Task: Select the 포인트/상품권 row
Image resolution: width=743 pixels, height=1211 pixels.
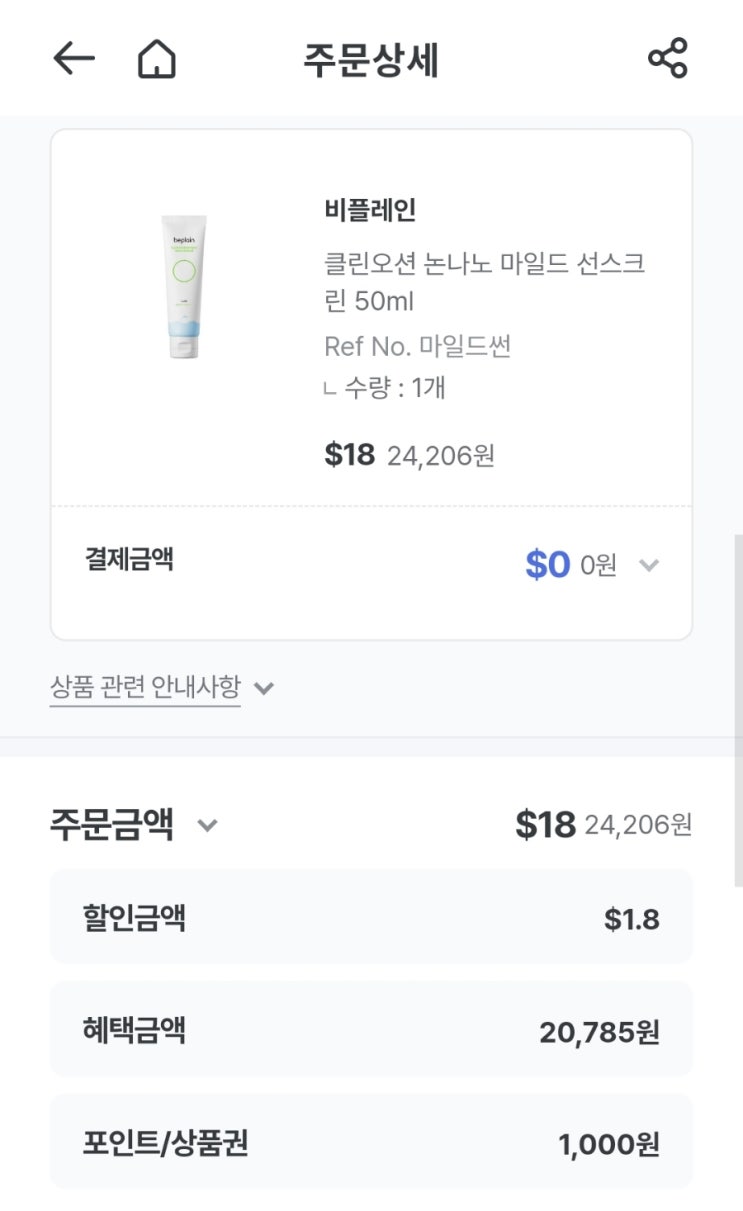Action: coord(371,1142)
